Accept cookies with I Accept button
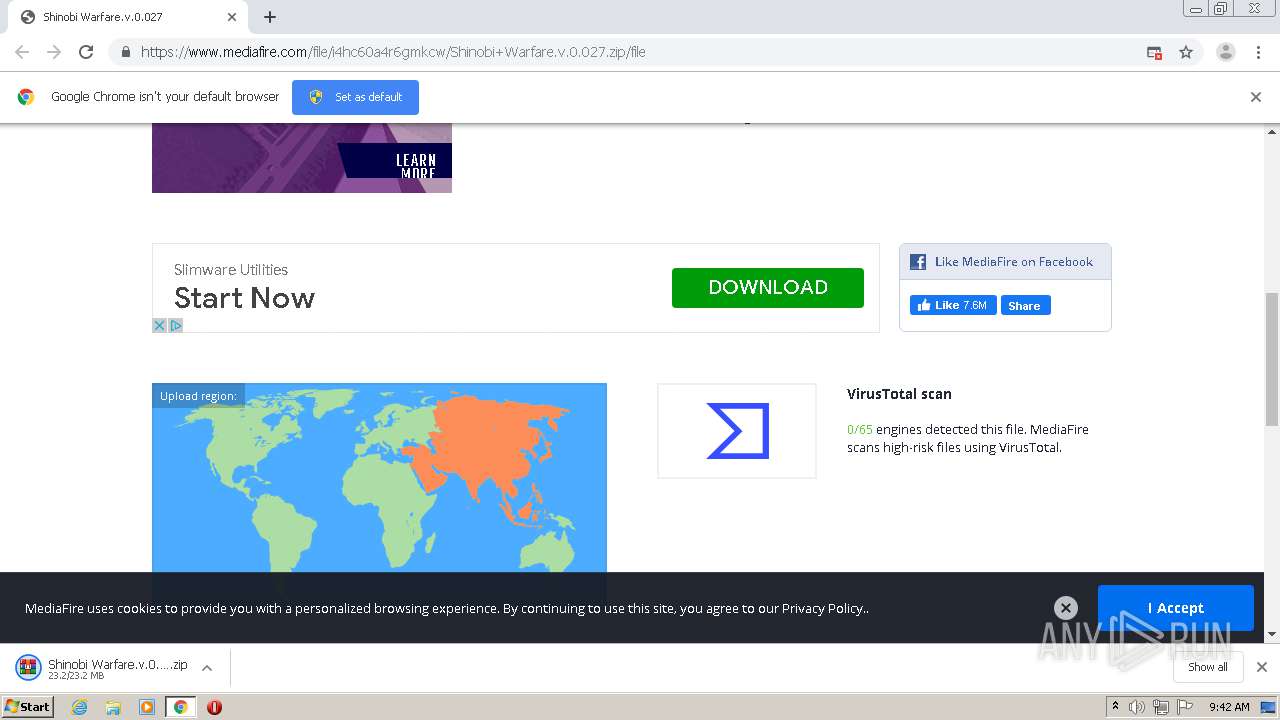This screenshot has height=720, width=1280. [x=1176, y=608]
